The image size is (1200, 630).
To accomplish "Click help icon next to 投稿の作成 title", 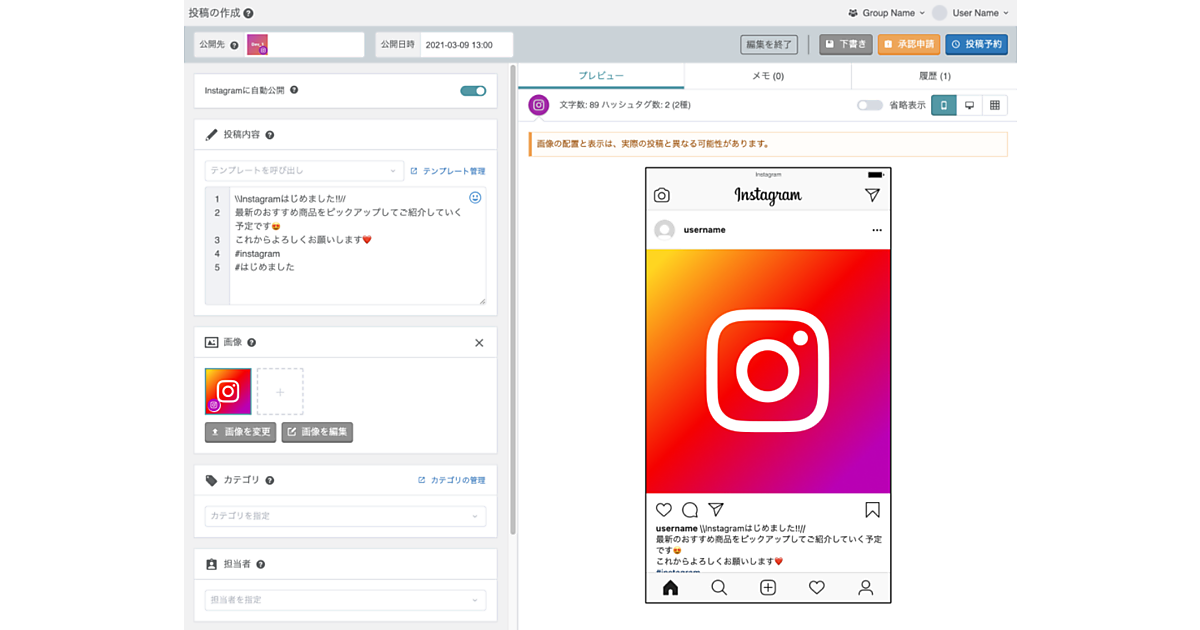I will pyautogui.click(x=248, y=14).
